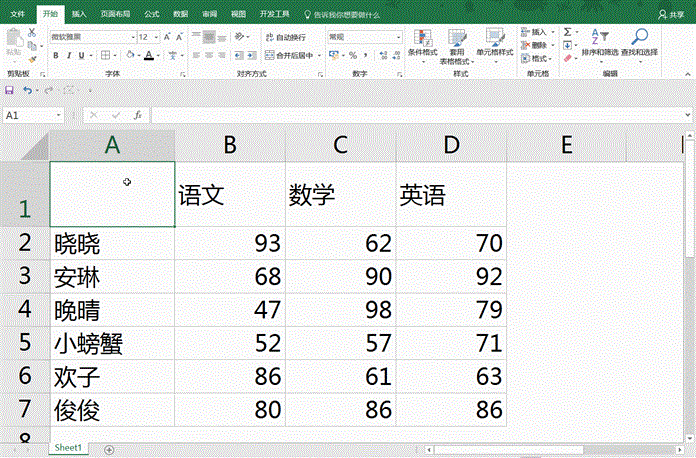Click the AutoSum sigma icon

[568, 32]
